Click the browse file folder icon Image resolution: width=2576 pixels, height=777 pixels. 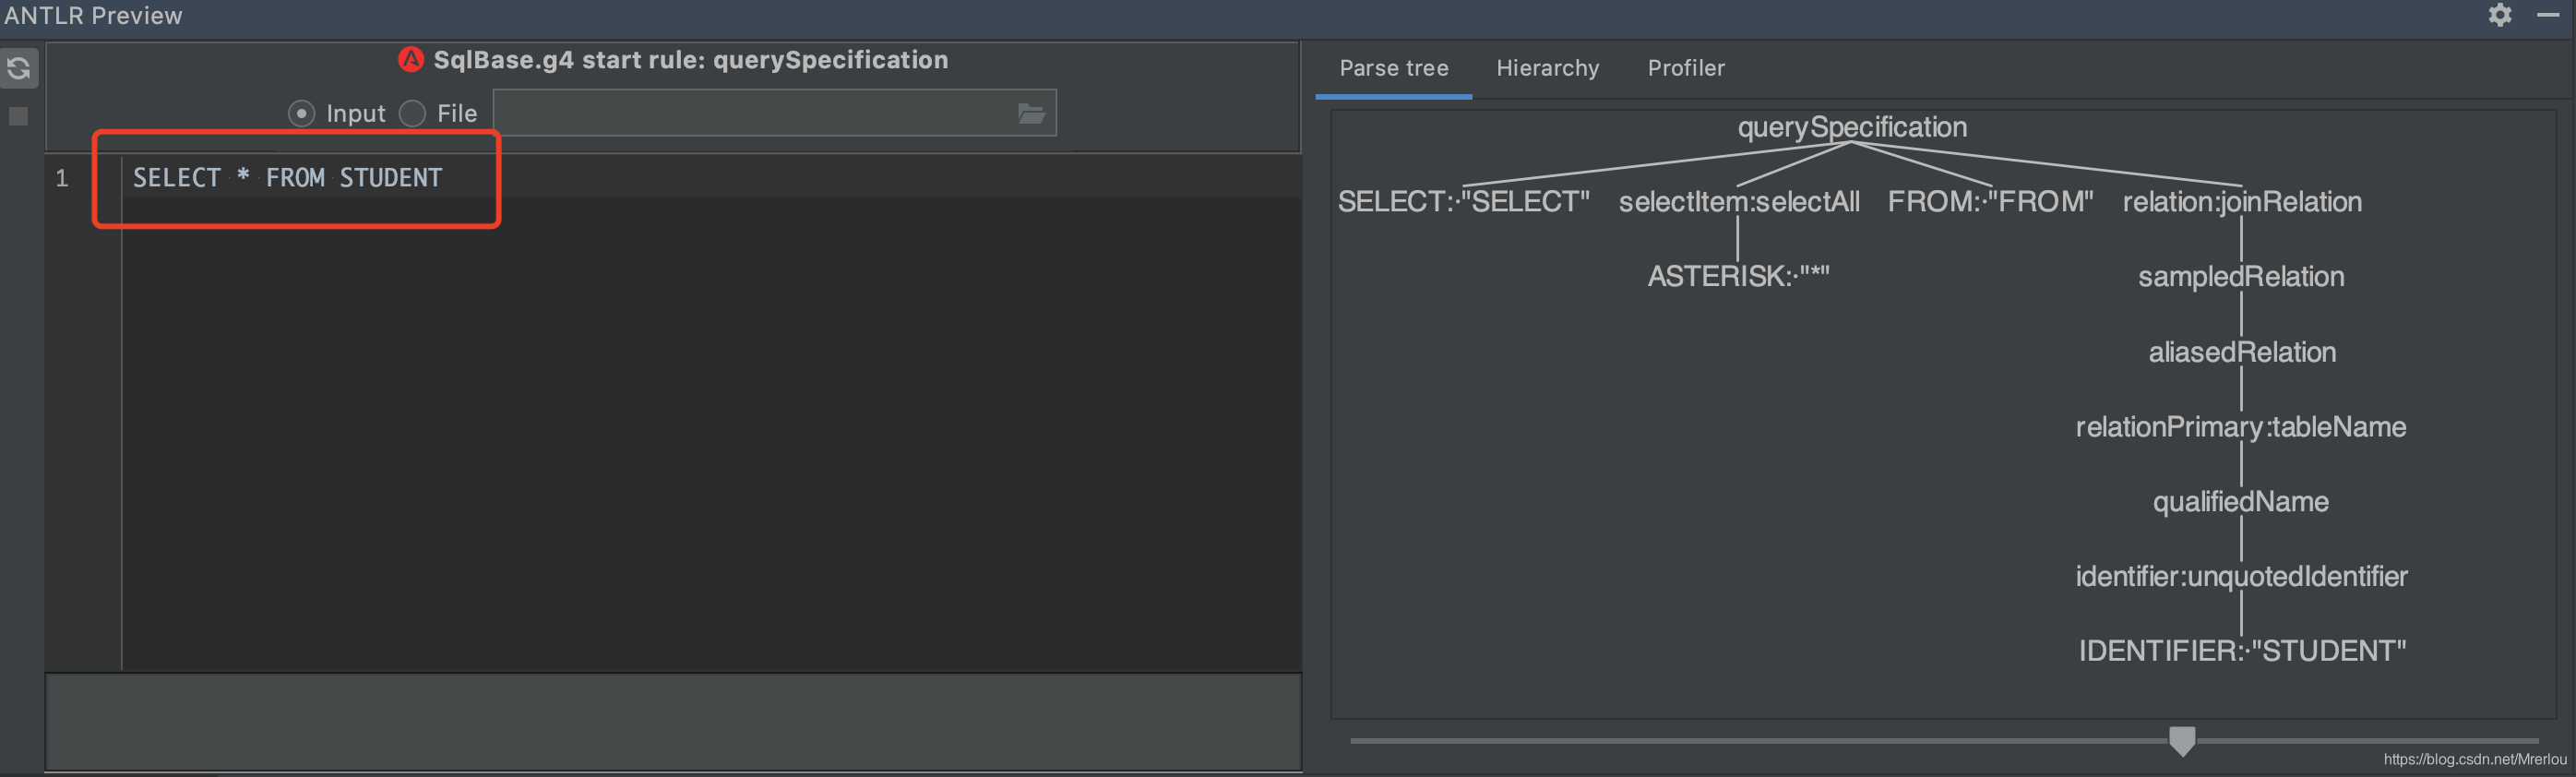click(x=1031, y=113)
